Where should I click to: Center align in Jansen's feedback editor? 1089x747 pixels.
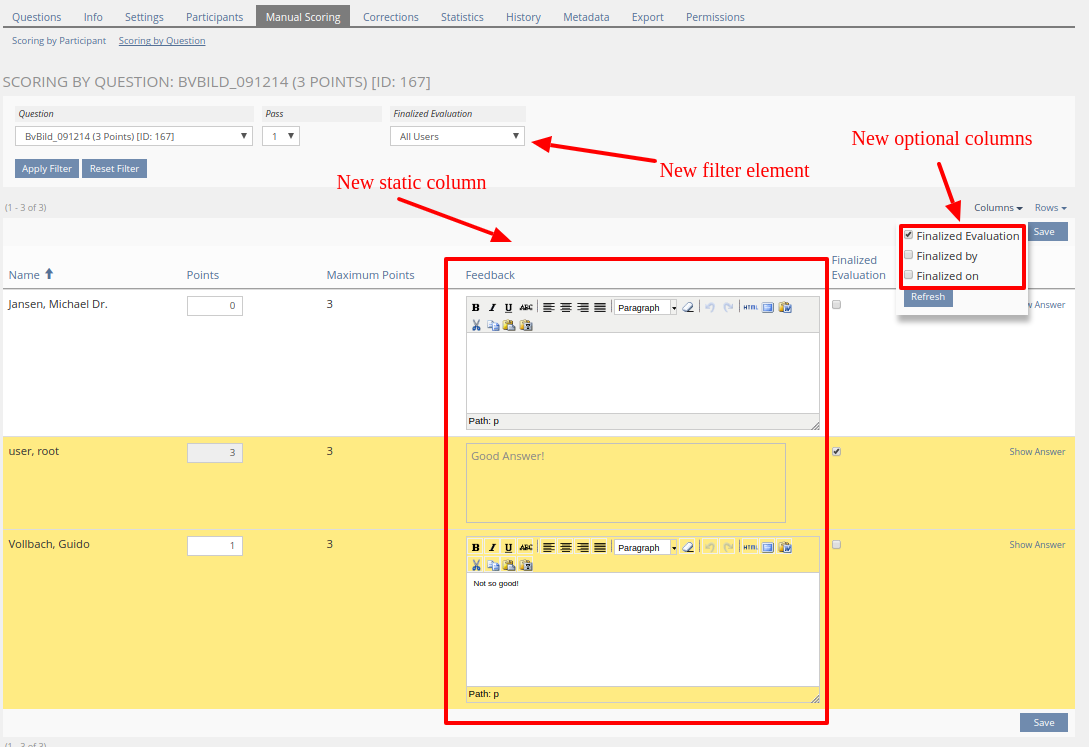566,308
